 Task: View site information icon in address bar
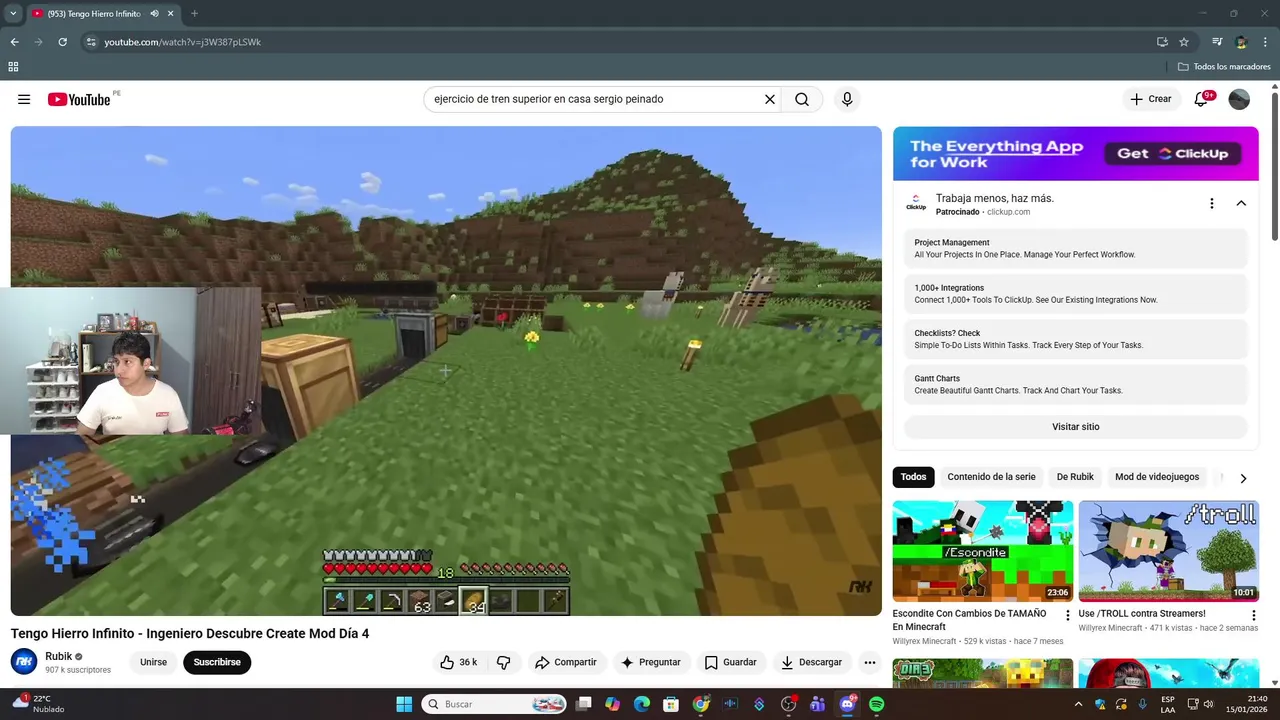click(x=91, y=42)
